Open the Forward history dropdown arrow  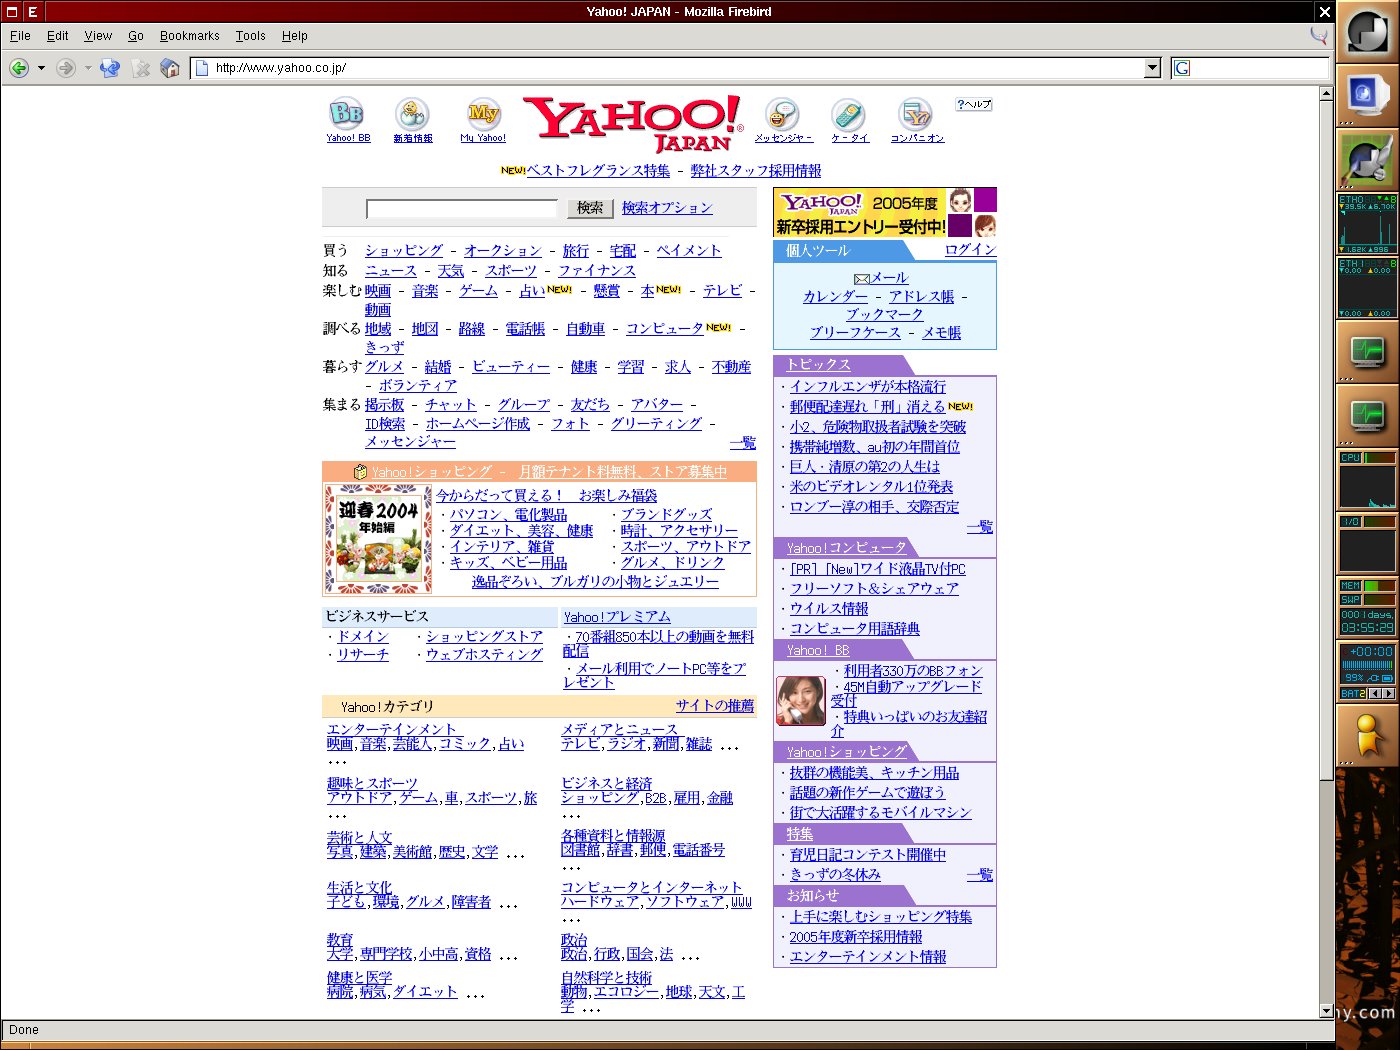tap(88, 68)
